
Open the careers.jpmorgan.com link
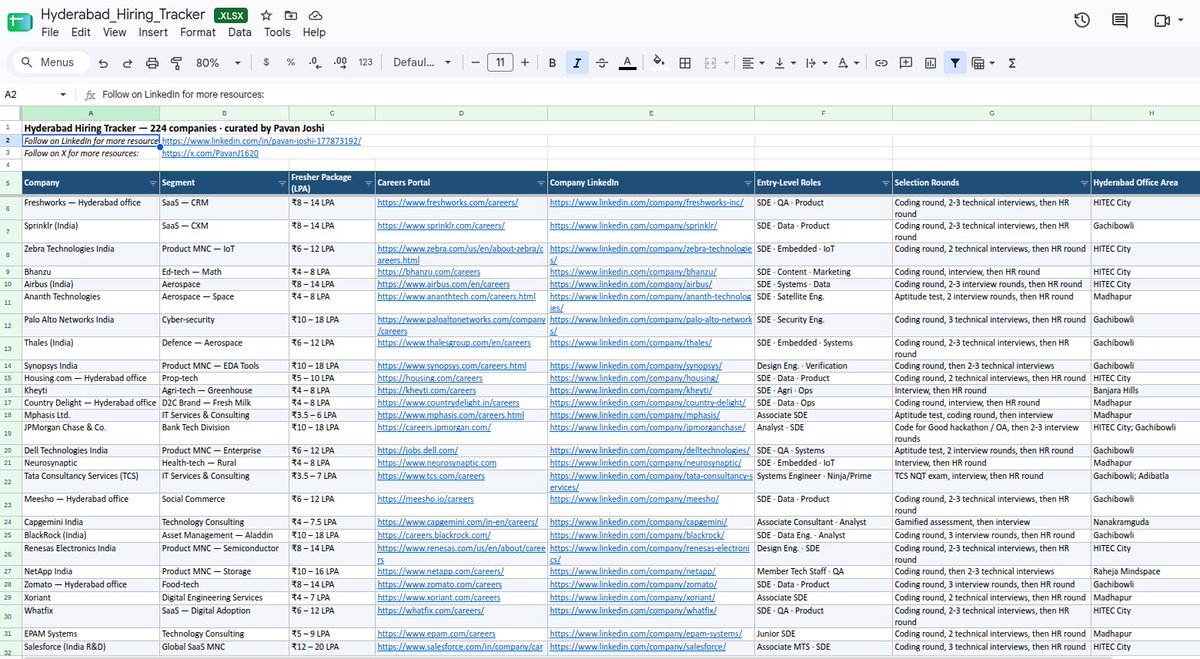click(434, 427)
